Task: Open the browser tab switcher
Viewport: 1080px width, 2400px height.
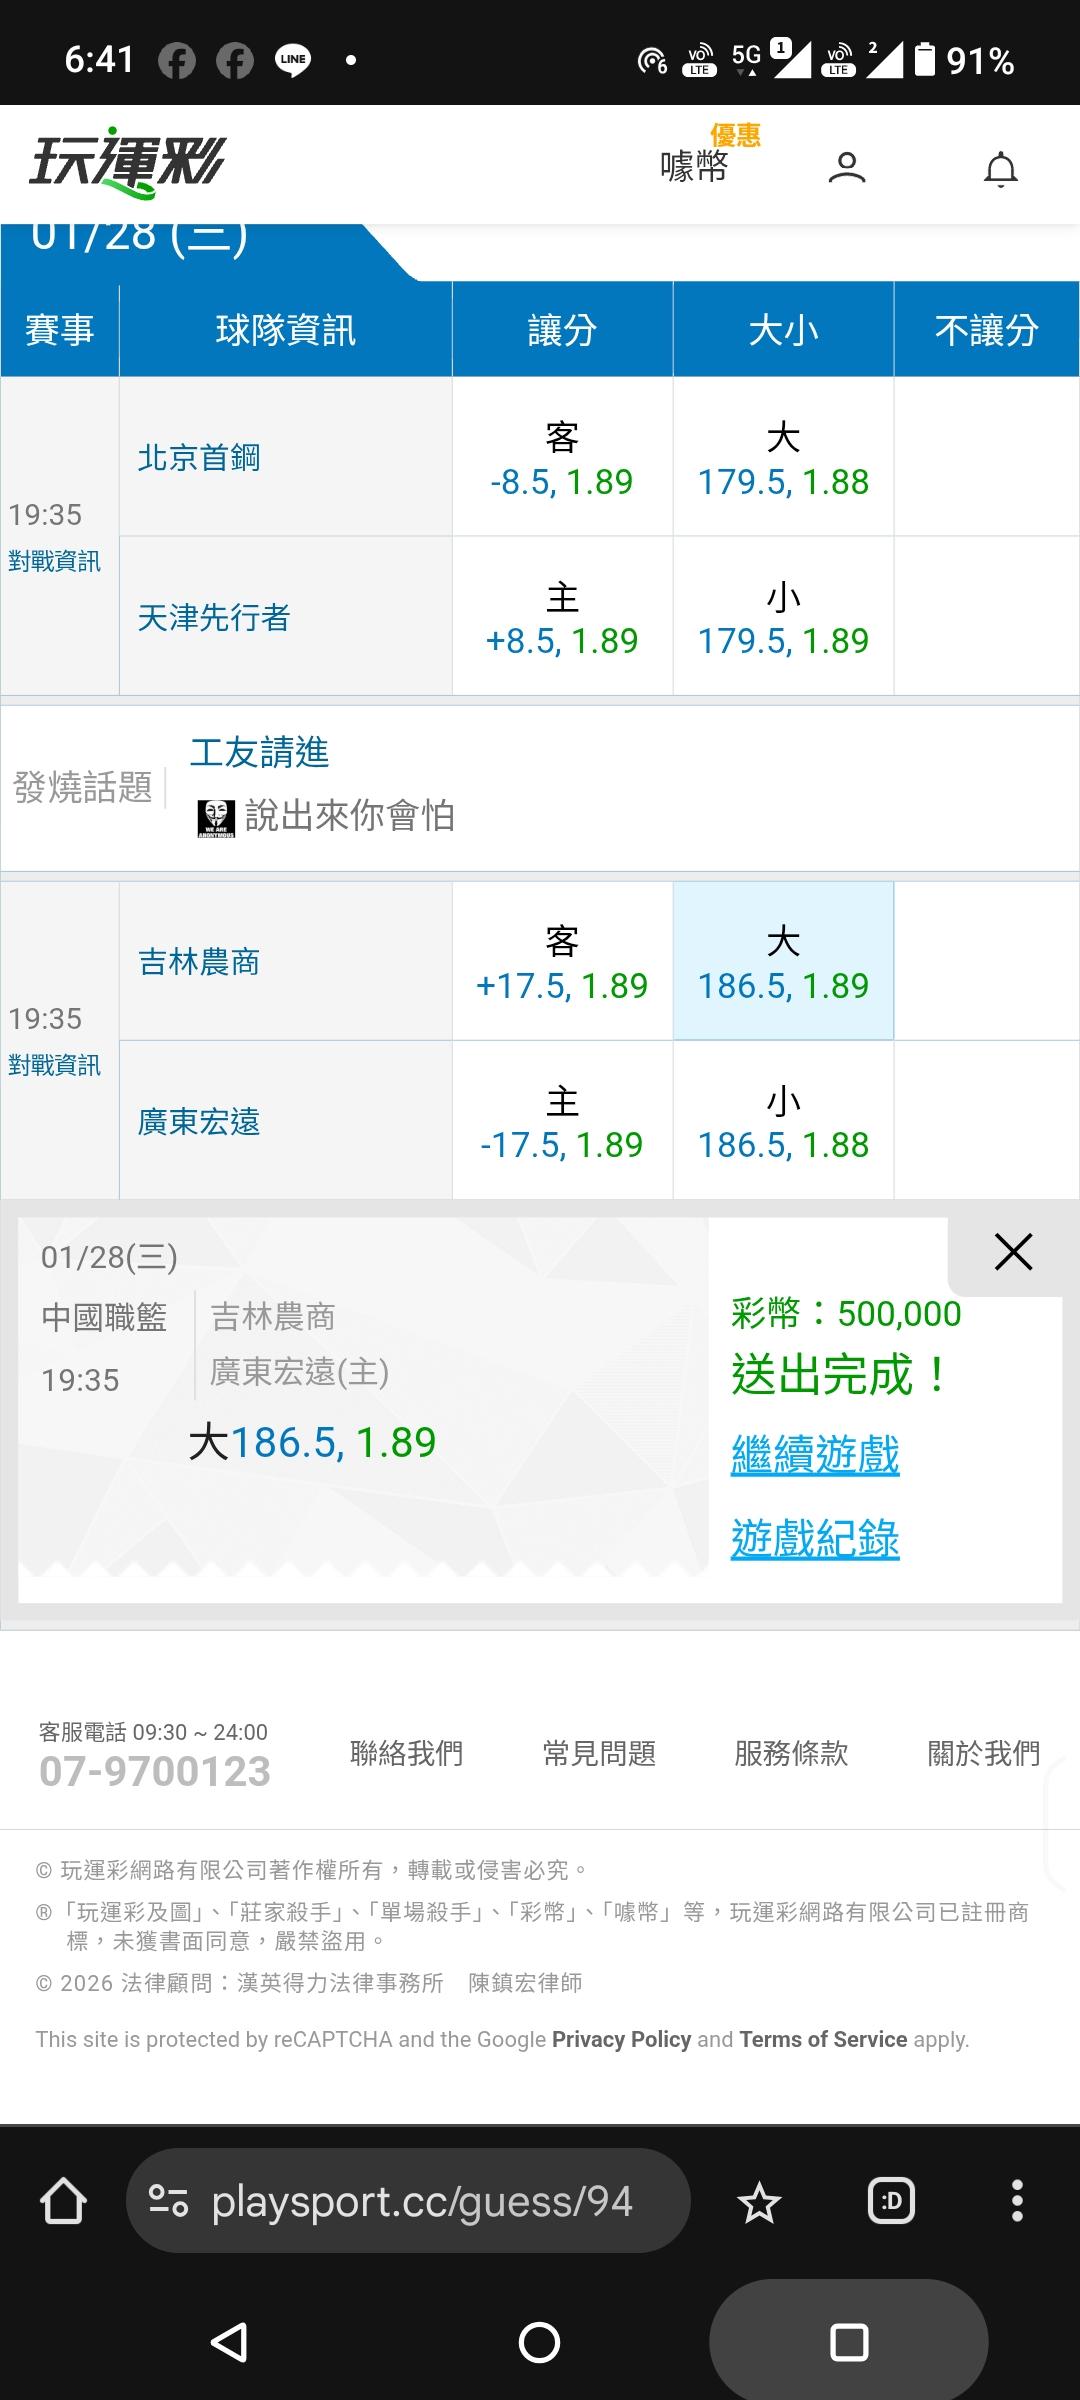Action: pyautogui.click(x=891, y=2202)
